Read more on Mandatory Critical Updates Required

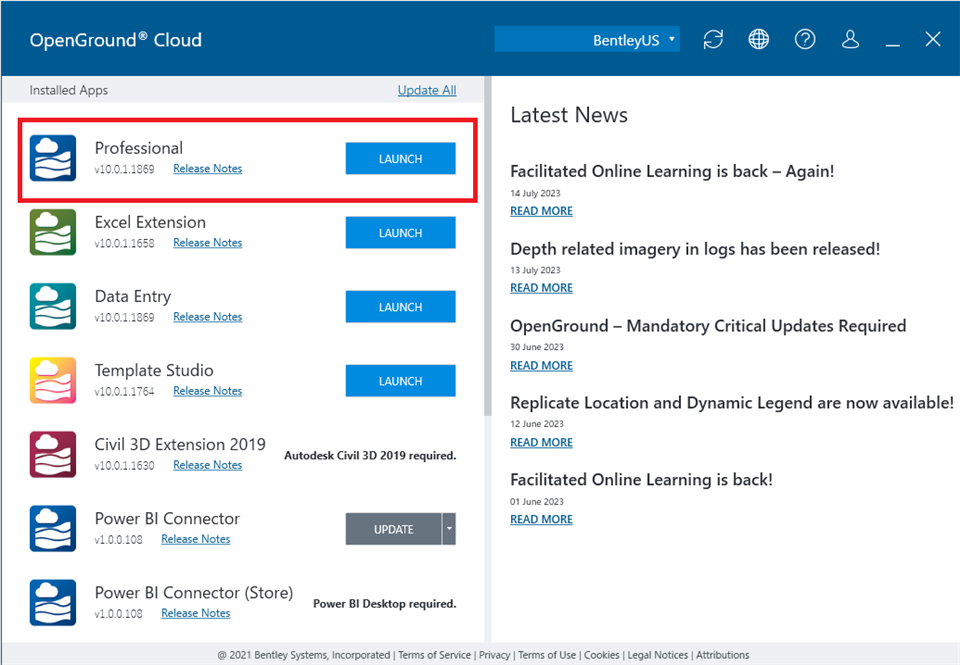pyautogui.click(x=541, y=366)
